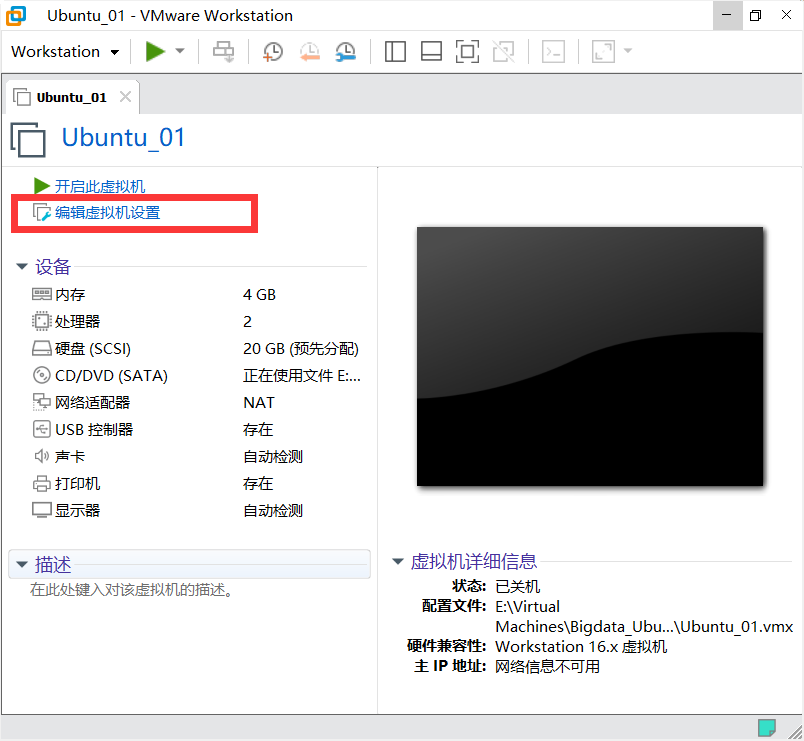Click the VMware logo in title bar
The height and width of the screenshot is (741, 804).
(x=16, y=15)
